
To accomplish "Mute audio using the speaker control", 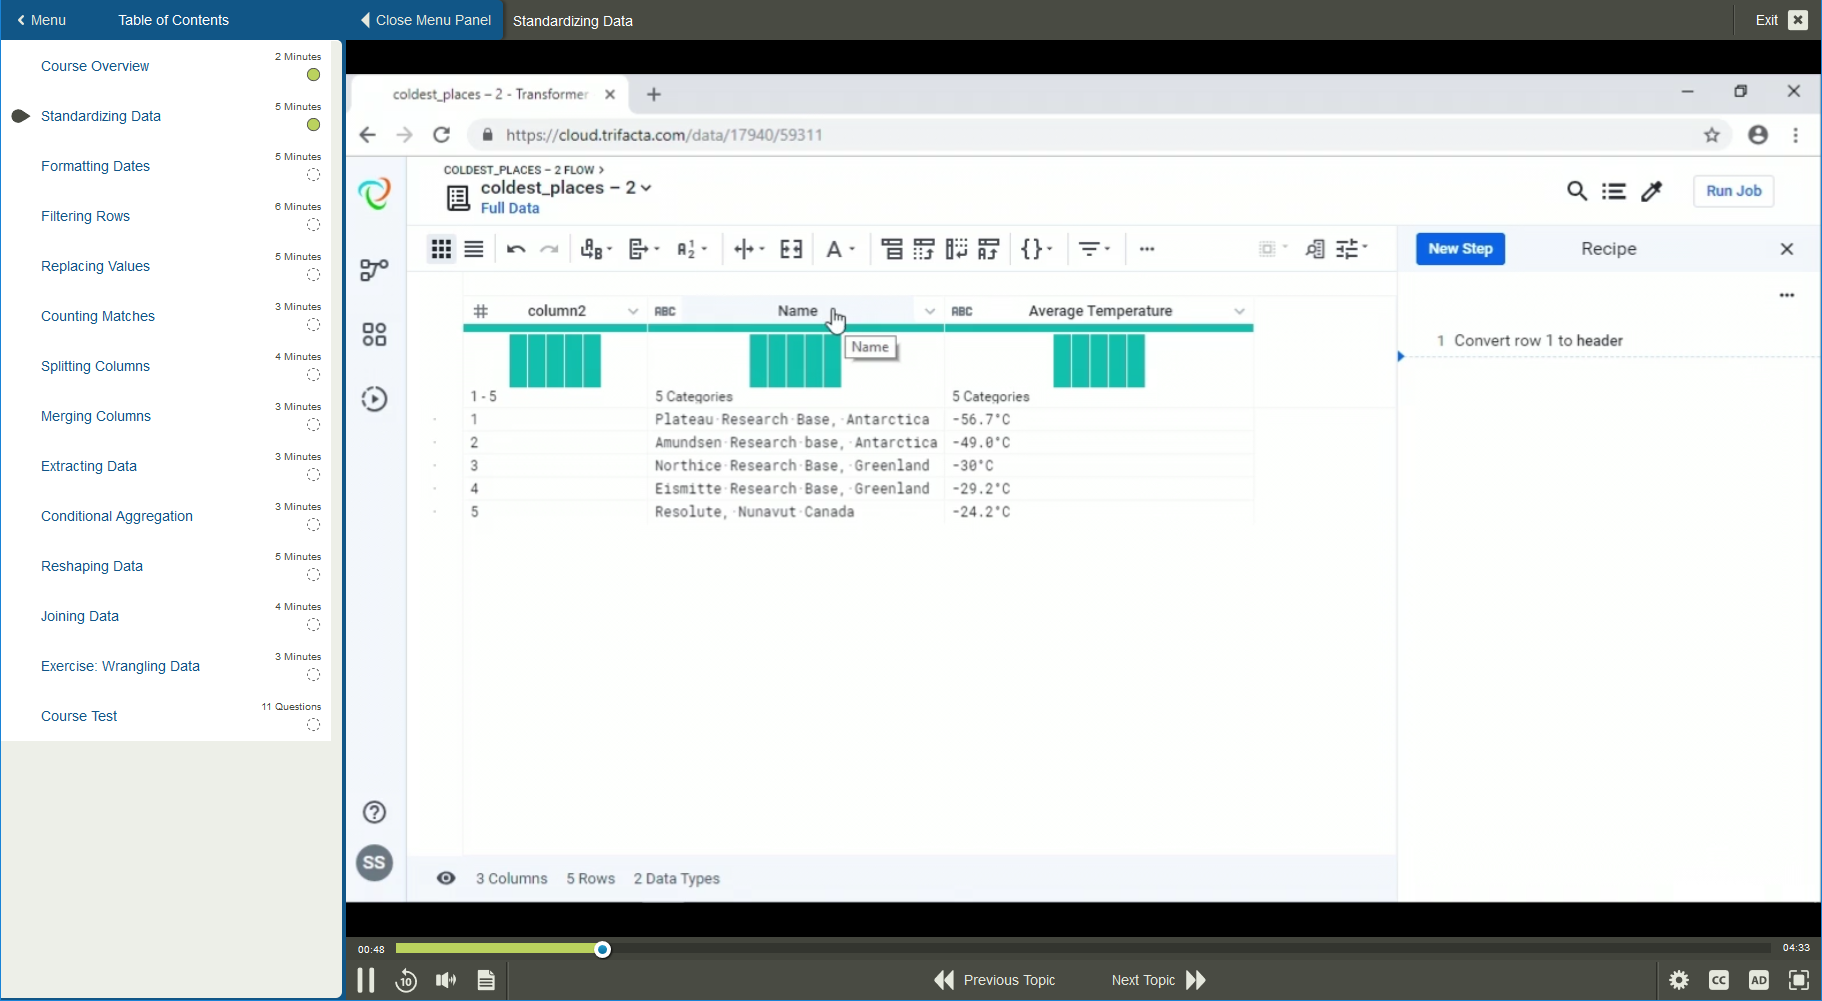I will click(446, 980).
